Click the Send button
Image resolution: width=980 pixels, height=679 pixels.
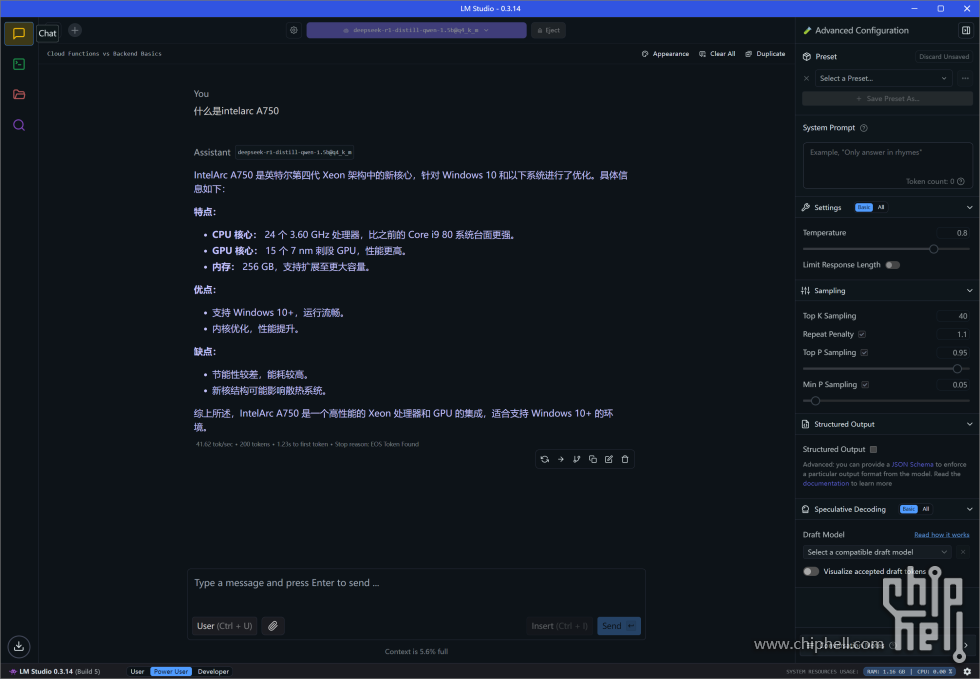click(x=619, y=626)
